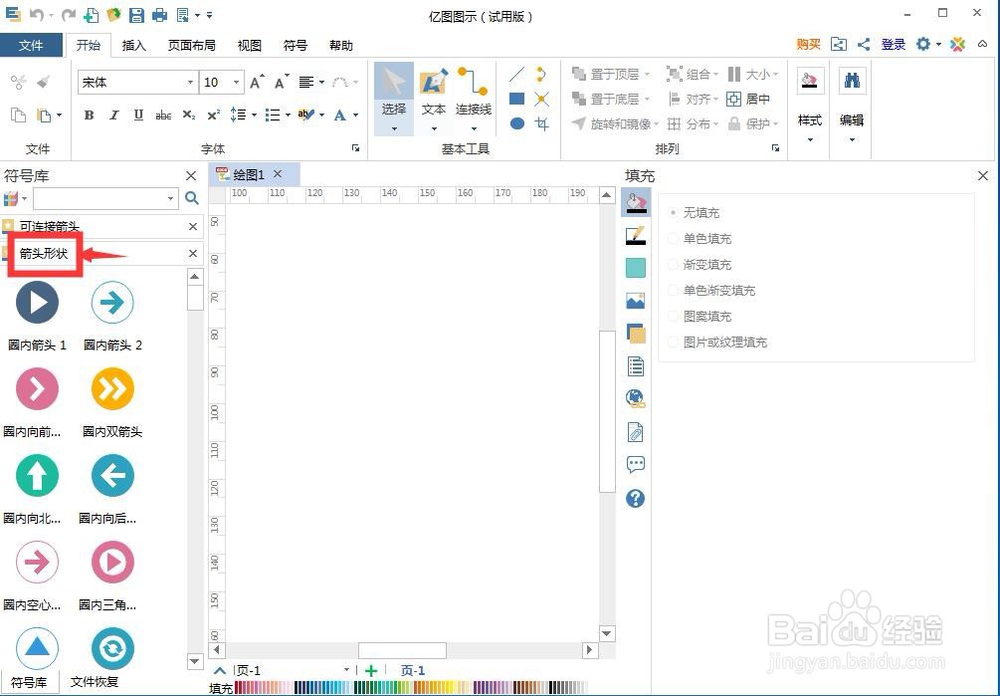
Task: Select the 圆内双箭头 shape thumbnail
Action: [x=112, y=389]
